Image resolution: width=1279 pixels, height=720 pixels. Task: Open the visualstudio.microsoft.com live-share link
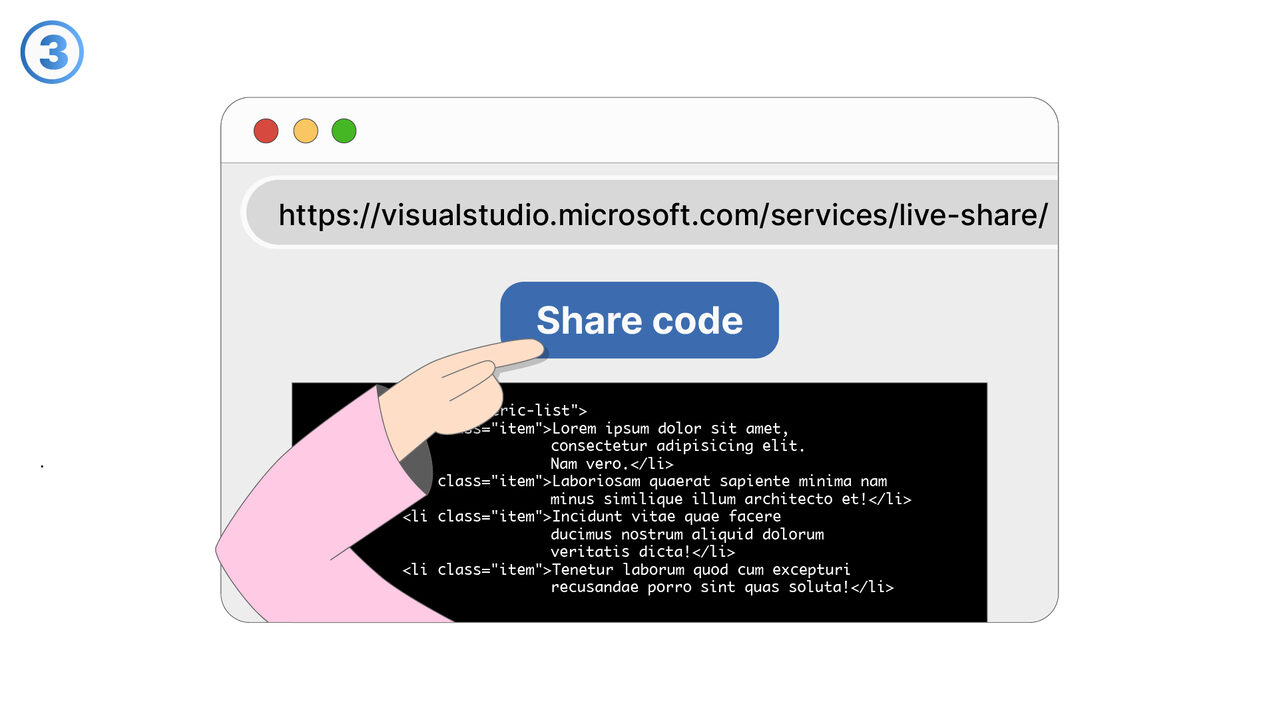[x=662, y=214]
